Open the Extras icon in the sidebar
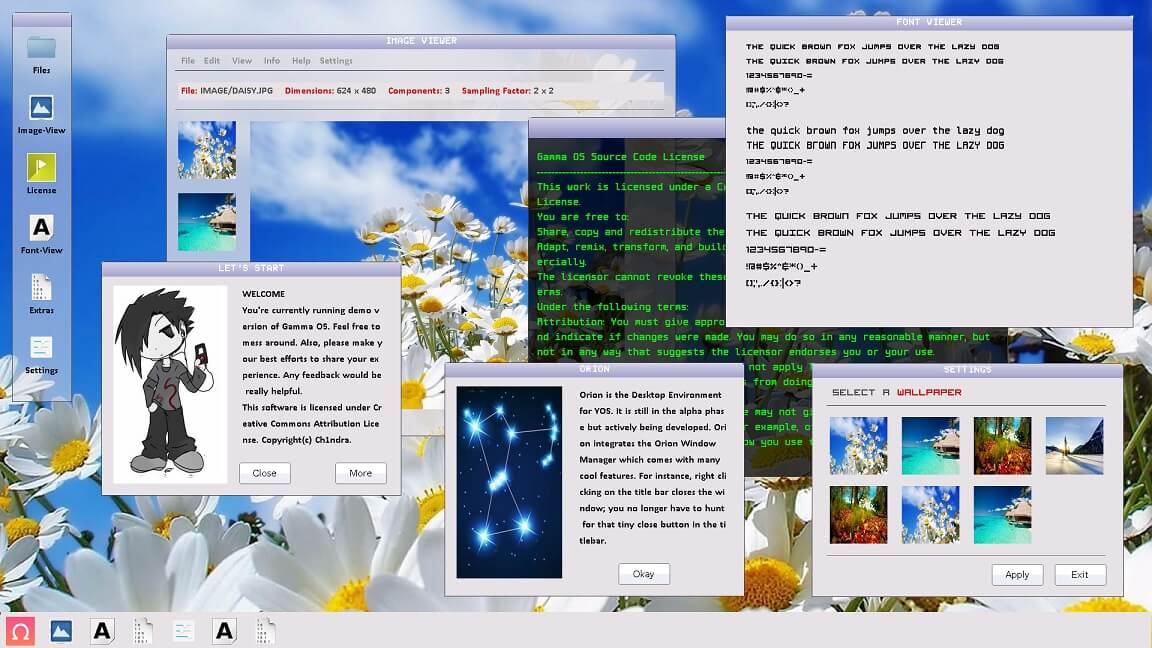The height and width of the screenshot is (648, 1152). point(41,295)
